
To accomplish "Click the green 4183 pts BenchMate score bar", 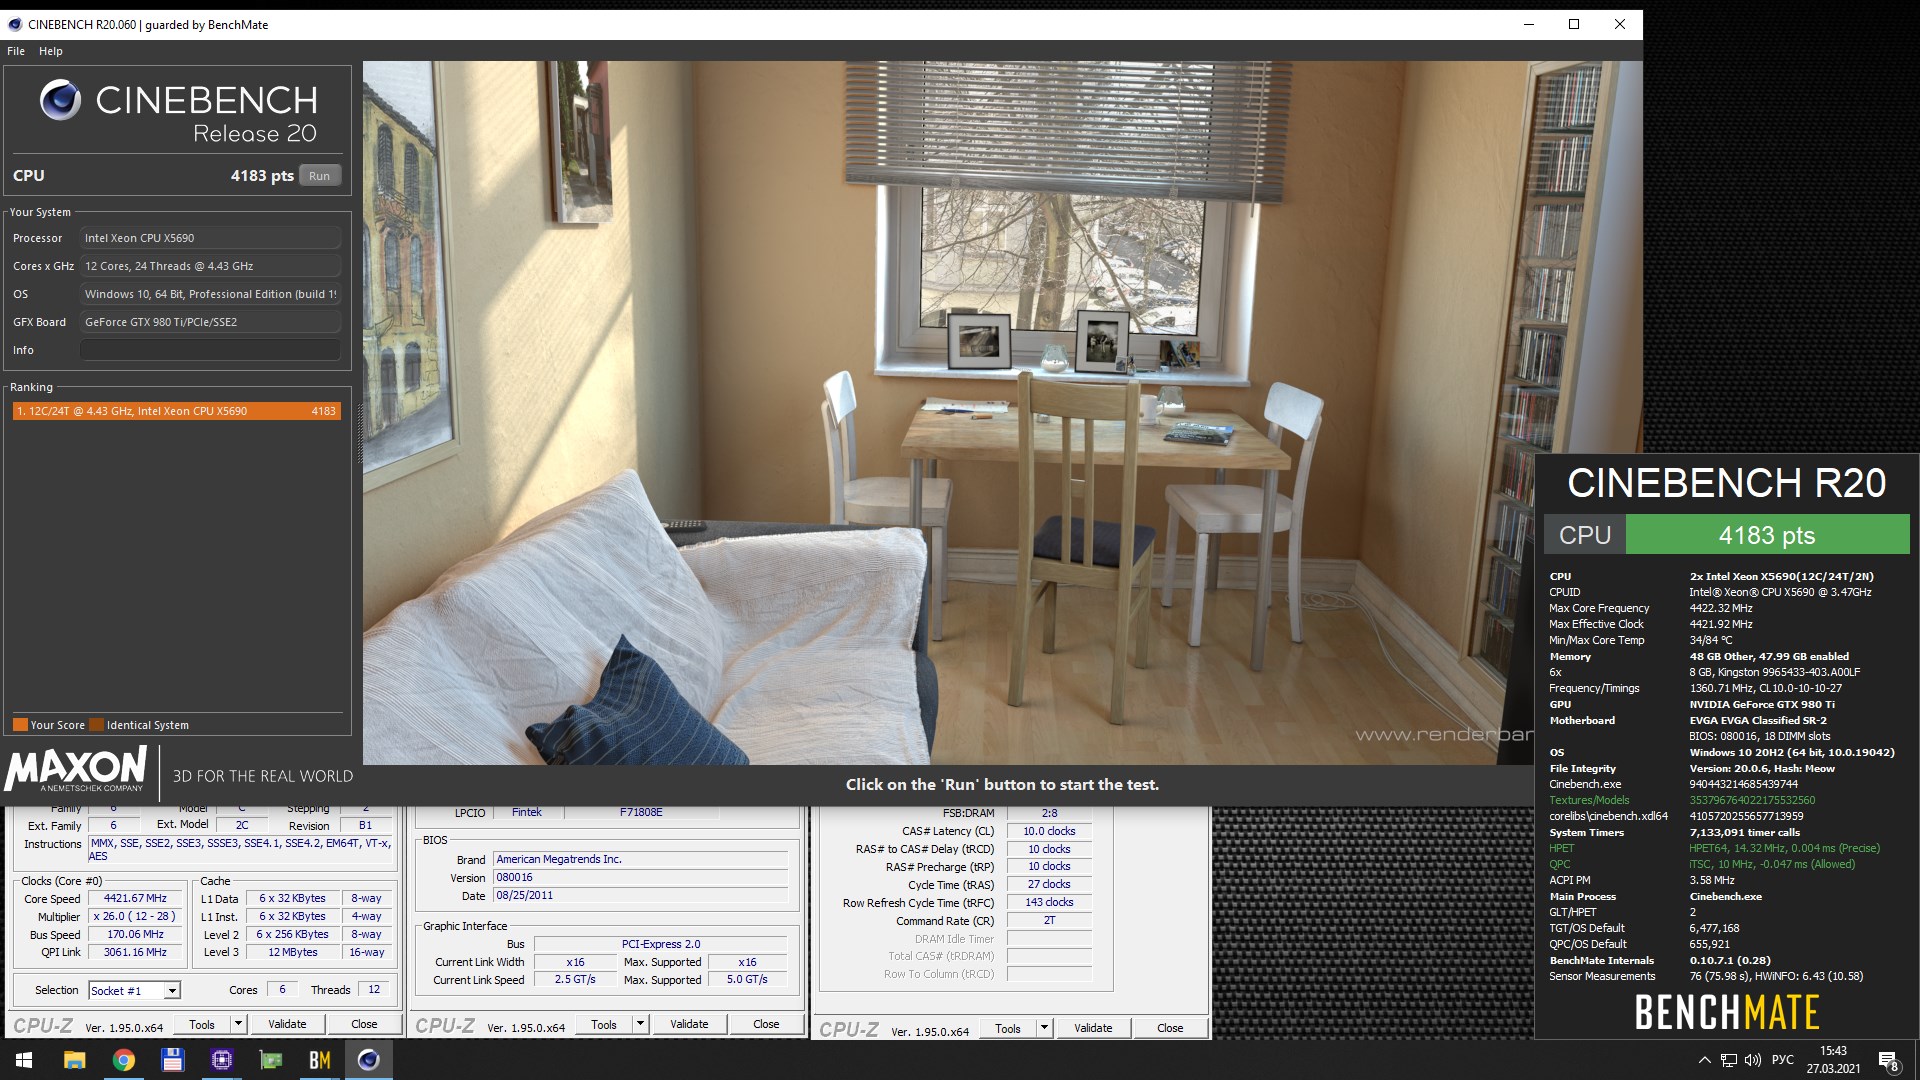I will pyautogui.click(x=1767, y=535).
